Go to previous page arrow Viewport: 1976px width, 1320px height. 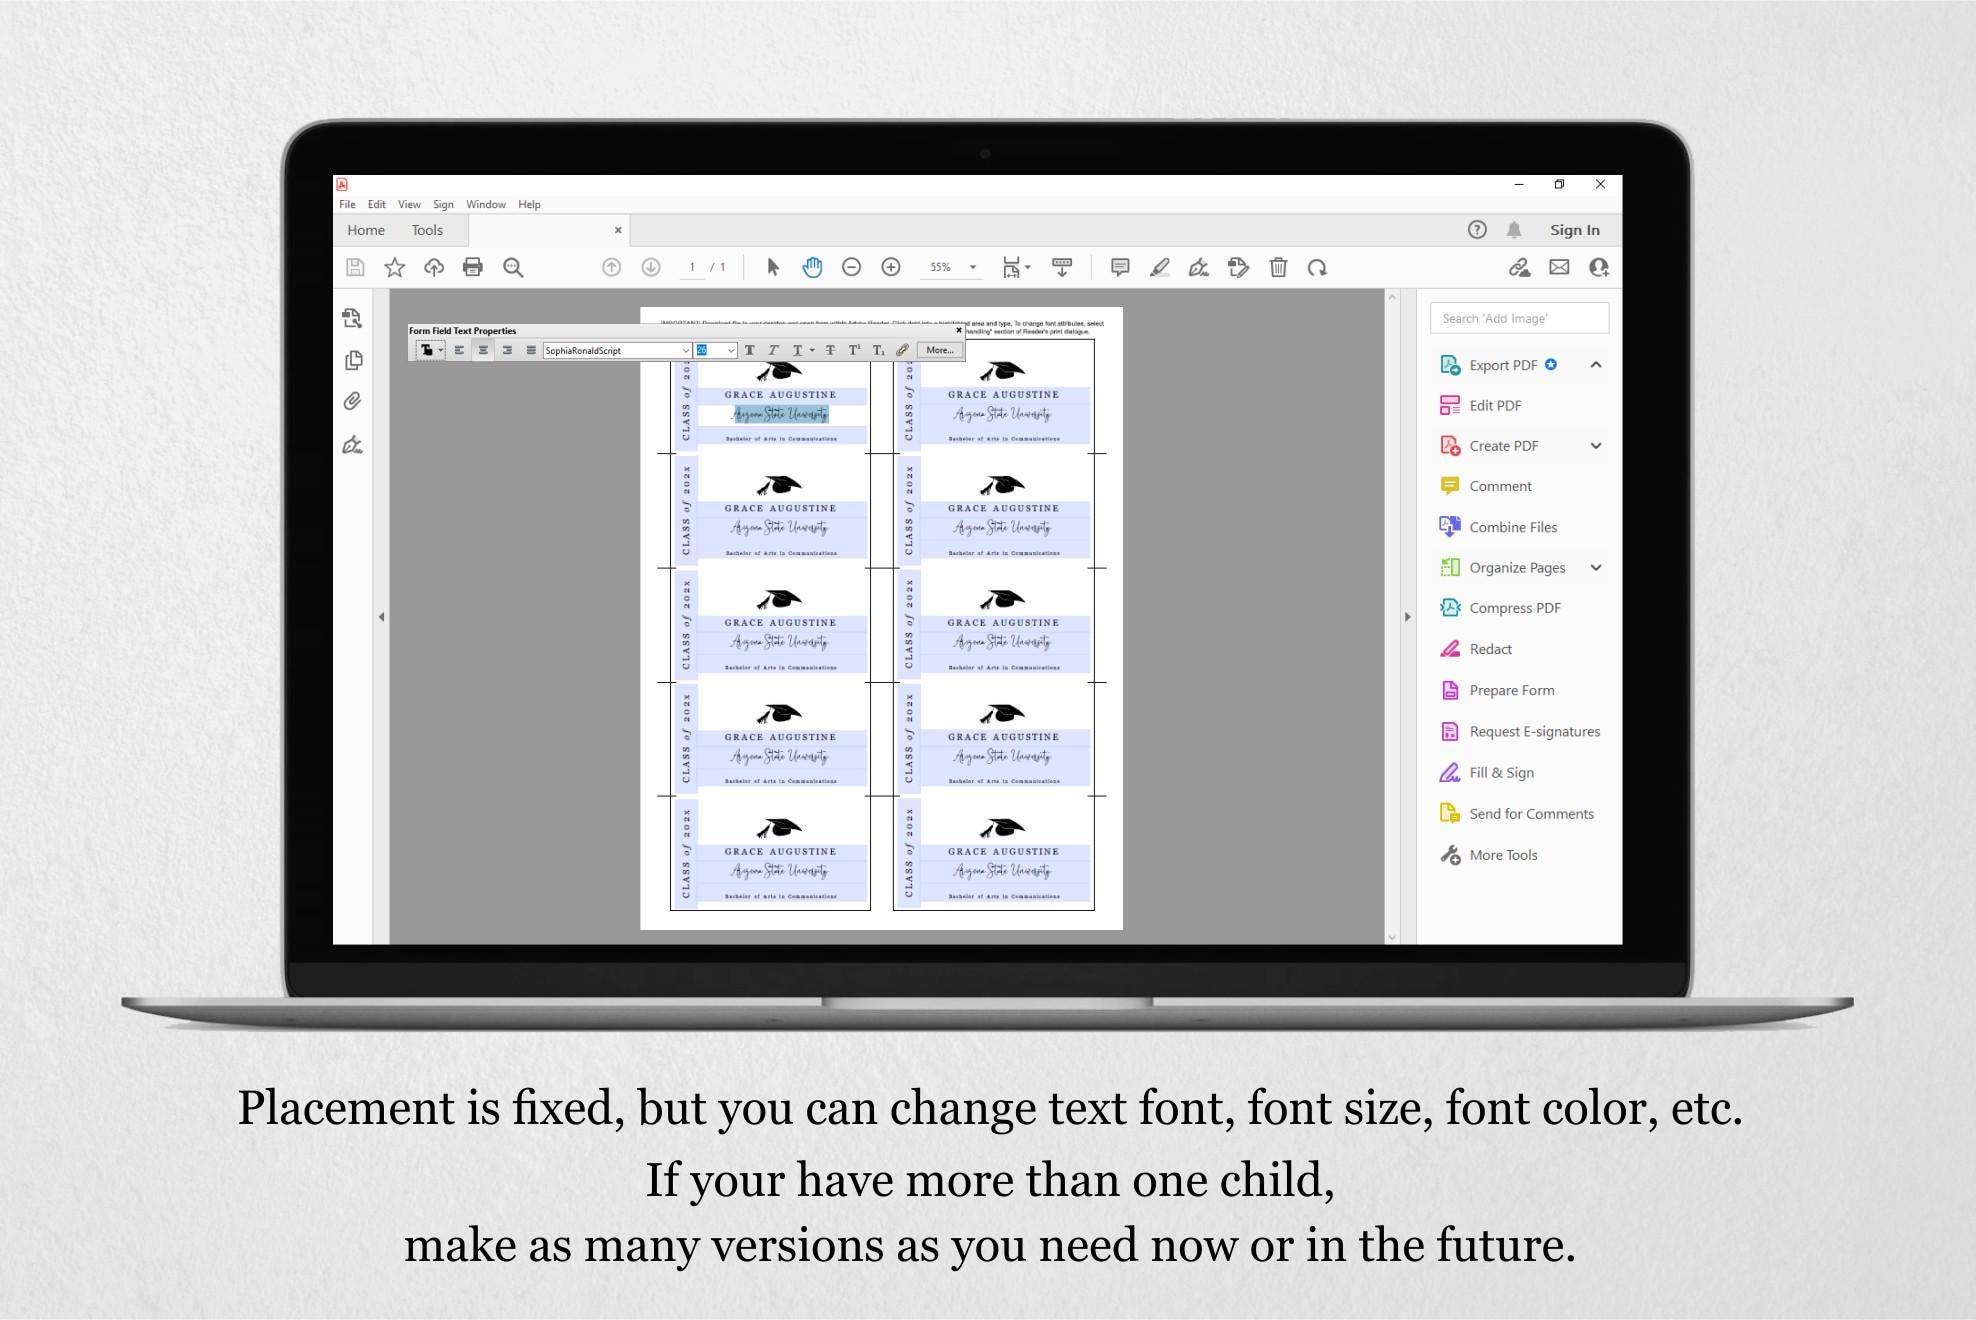click(611, 267)
